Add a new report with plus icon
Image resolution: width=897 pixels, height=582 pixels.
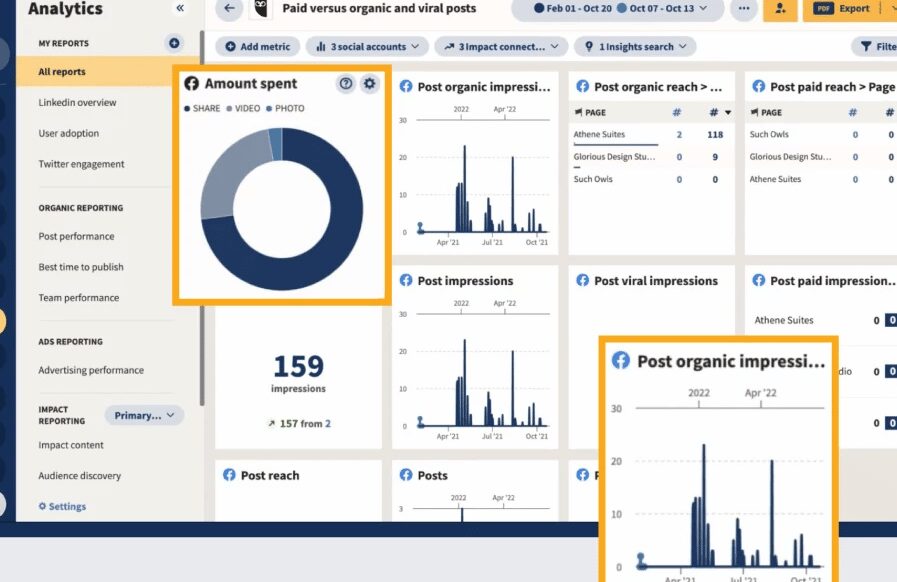coord(174,43)
